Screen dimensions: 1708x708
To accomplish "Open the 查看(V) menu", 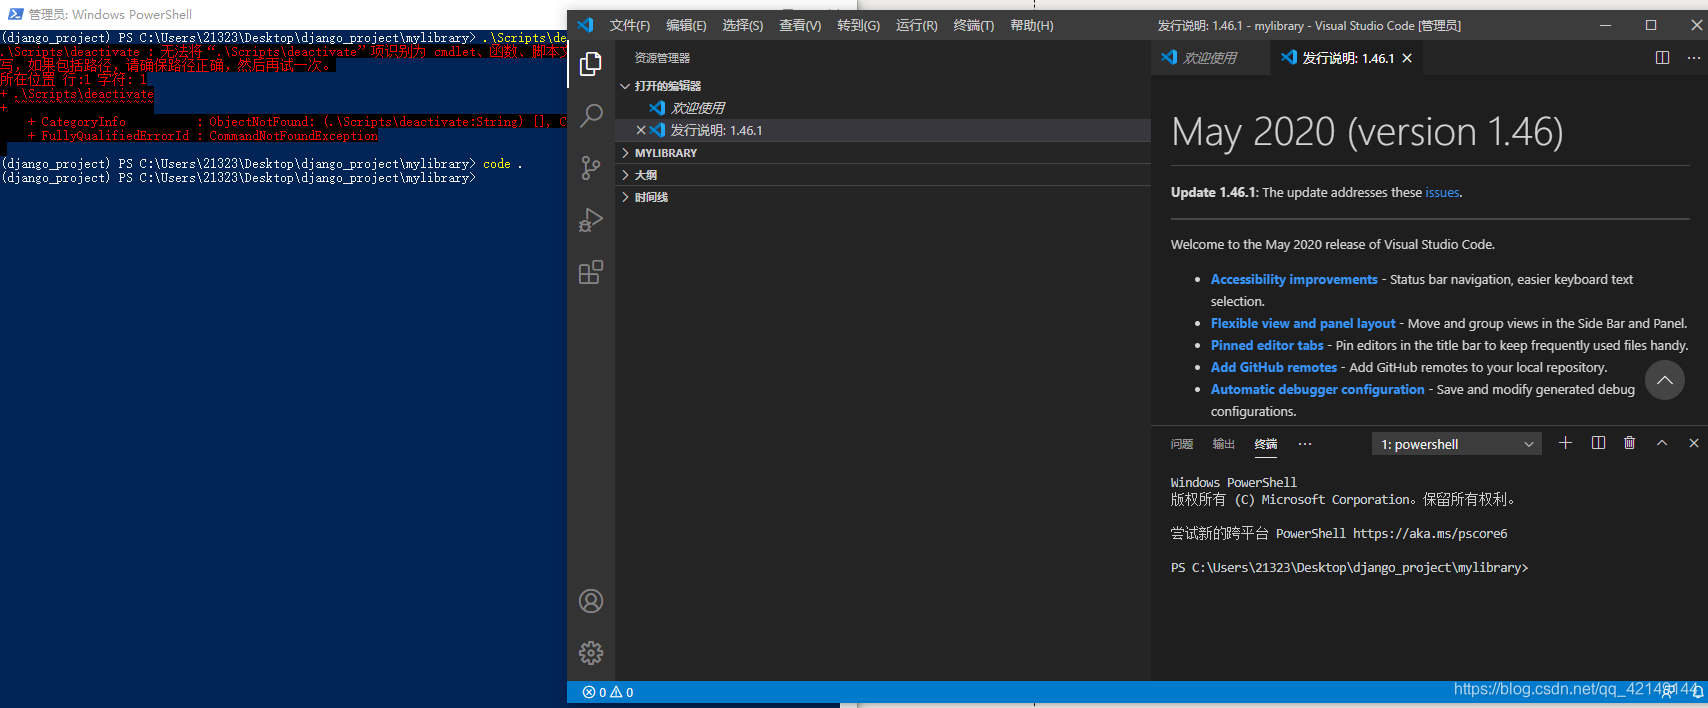I will click(800, 25).
